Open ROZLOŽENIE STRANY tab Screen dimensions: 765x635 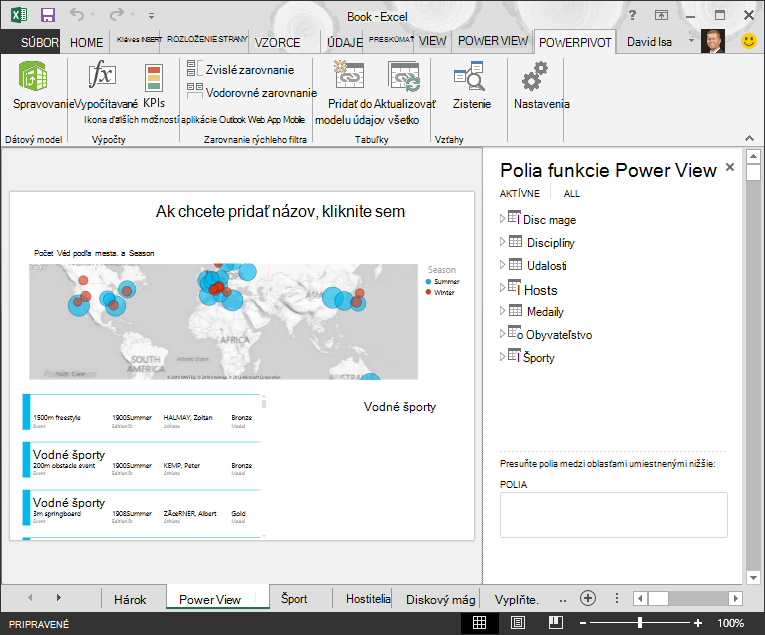[x=207, y=39]
